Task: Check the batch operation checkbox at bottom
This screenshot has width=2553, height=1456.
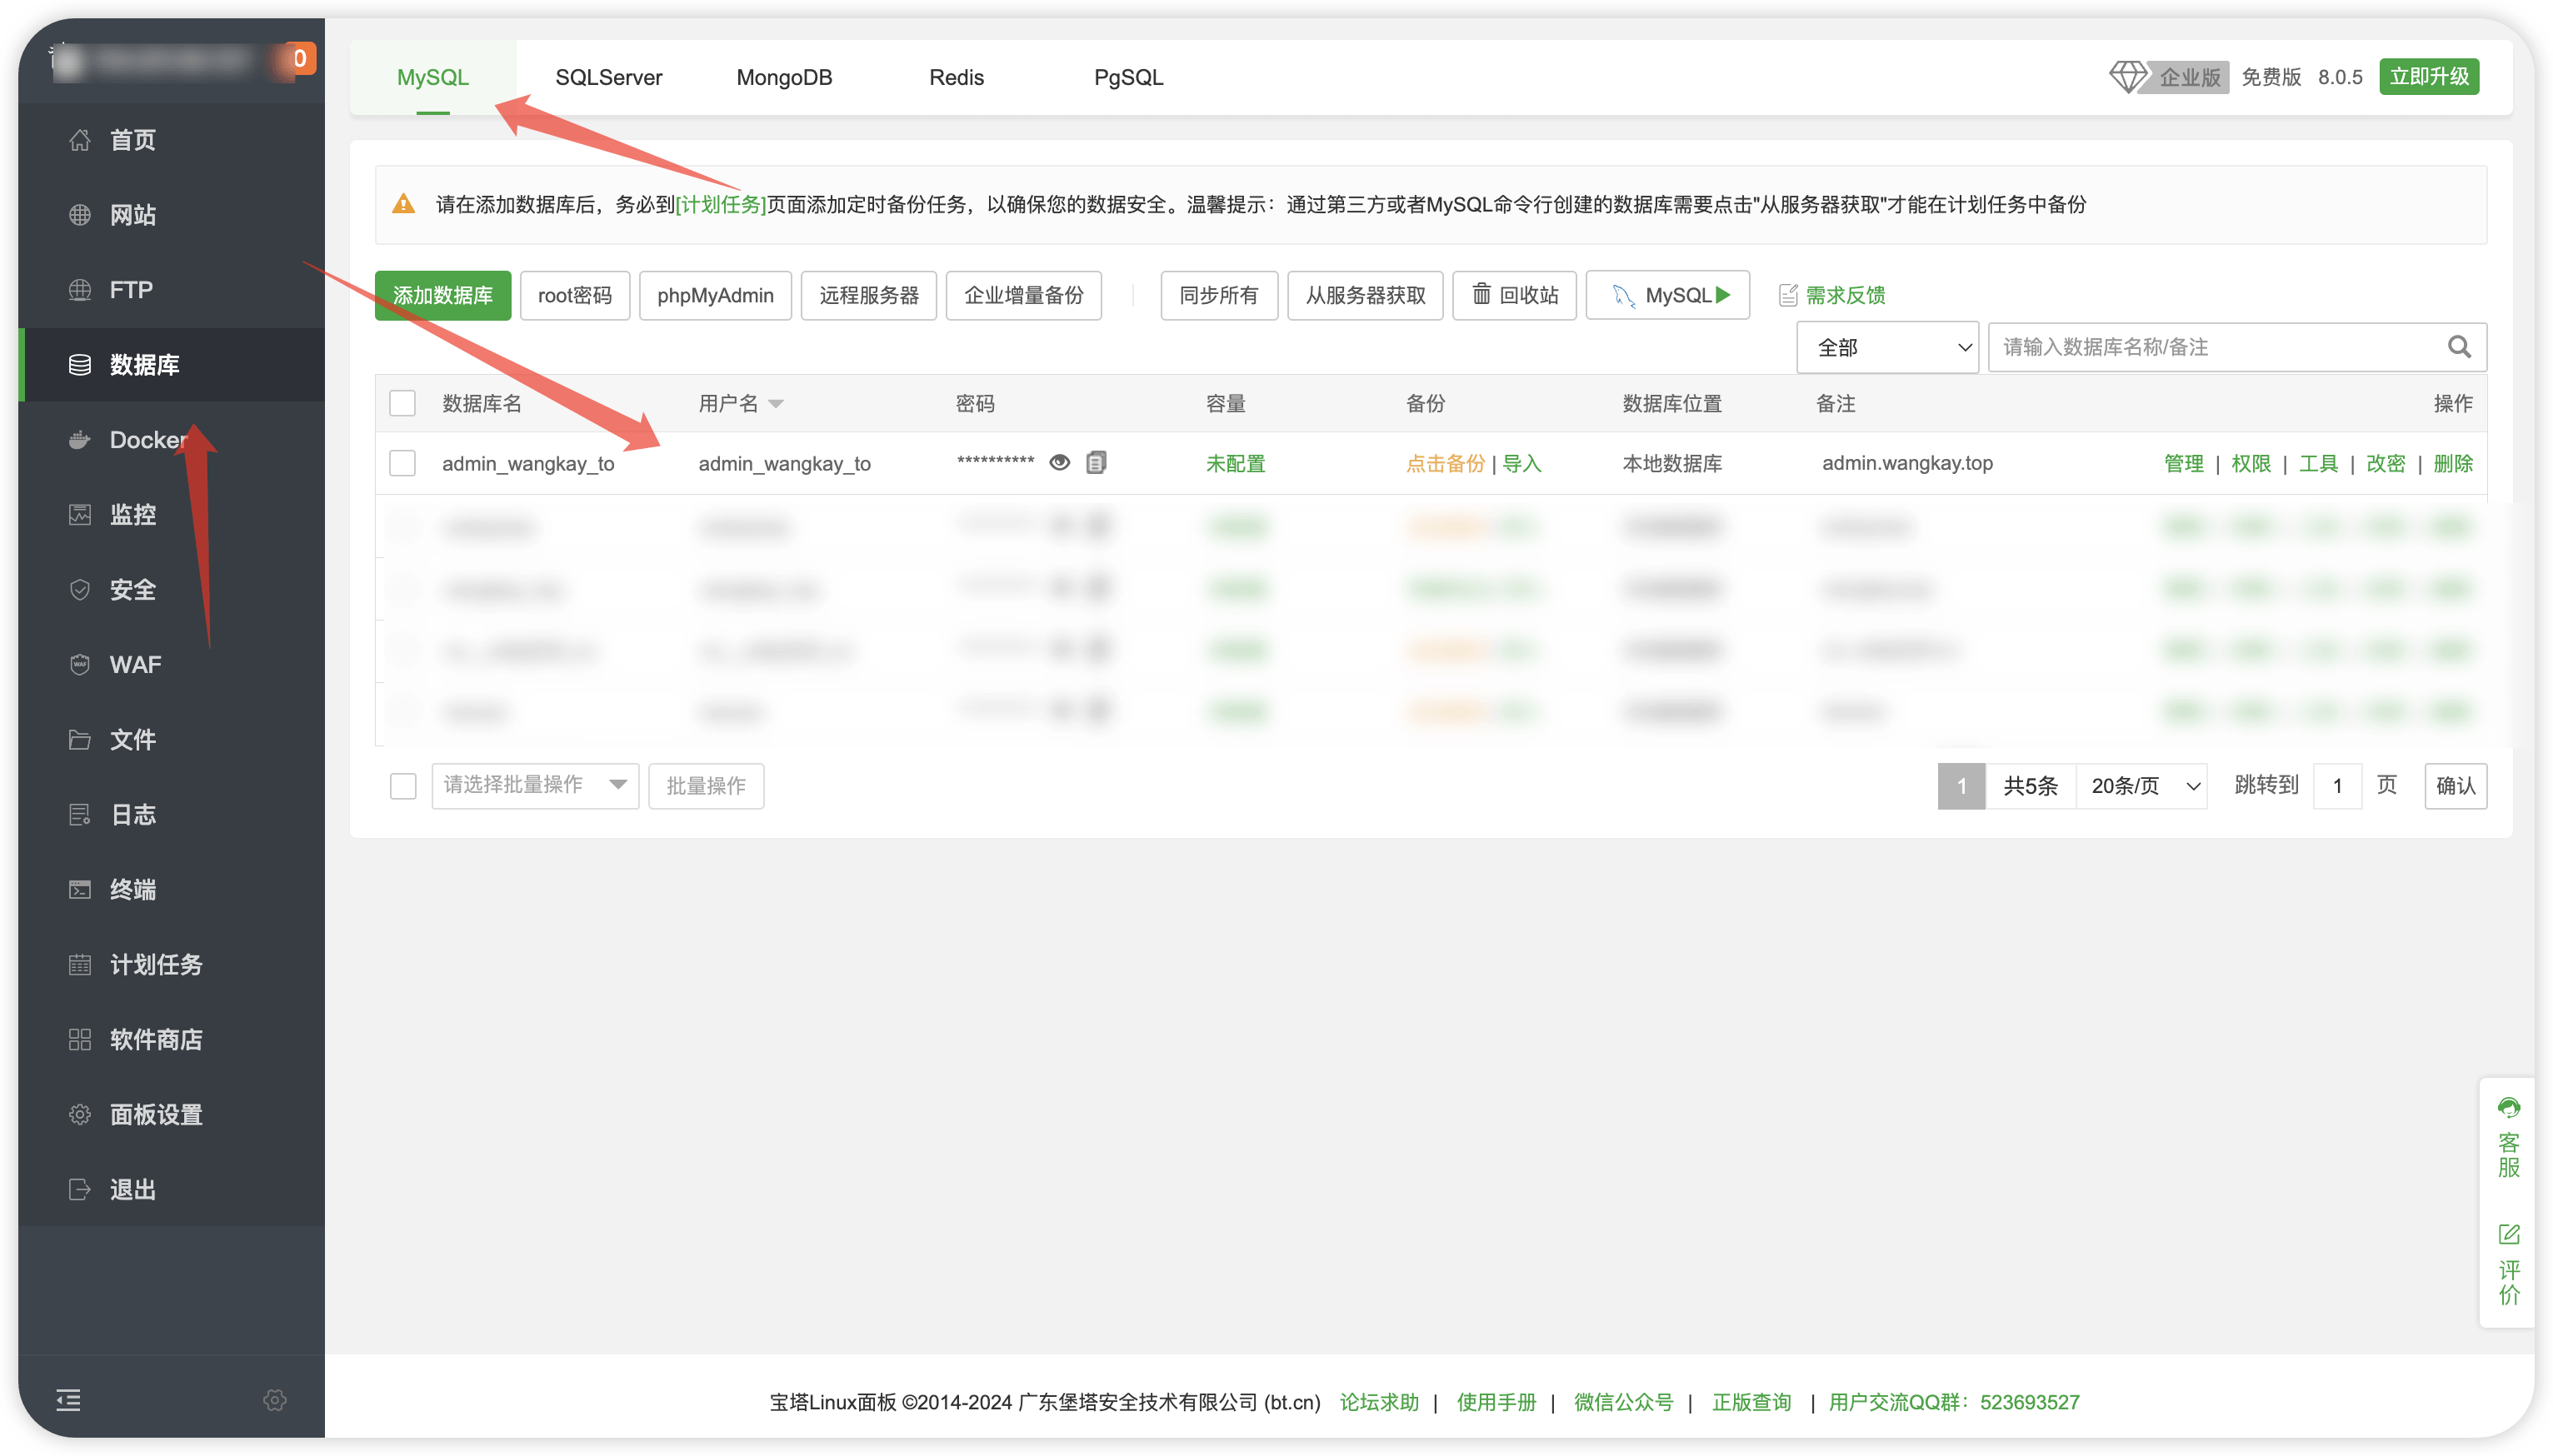Action: click(x=403, y=786)
